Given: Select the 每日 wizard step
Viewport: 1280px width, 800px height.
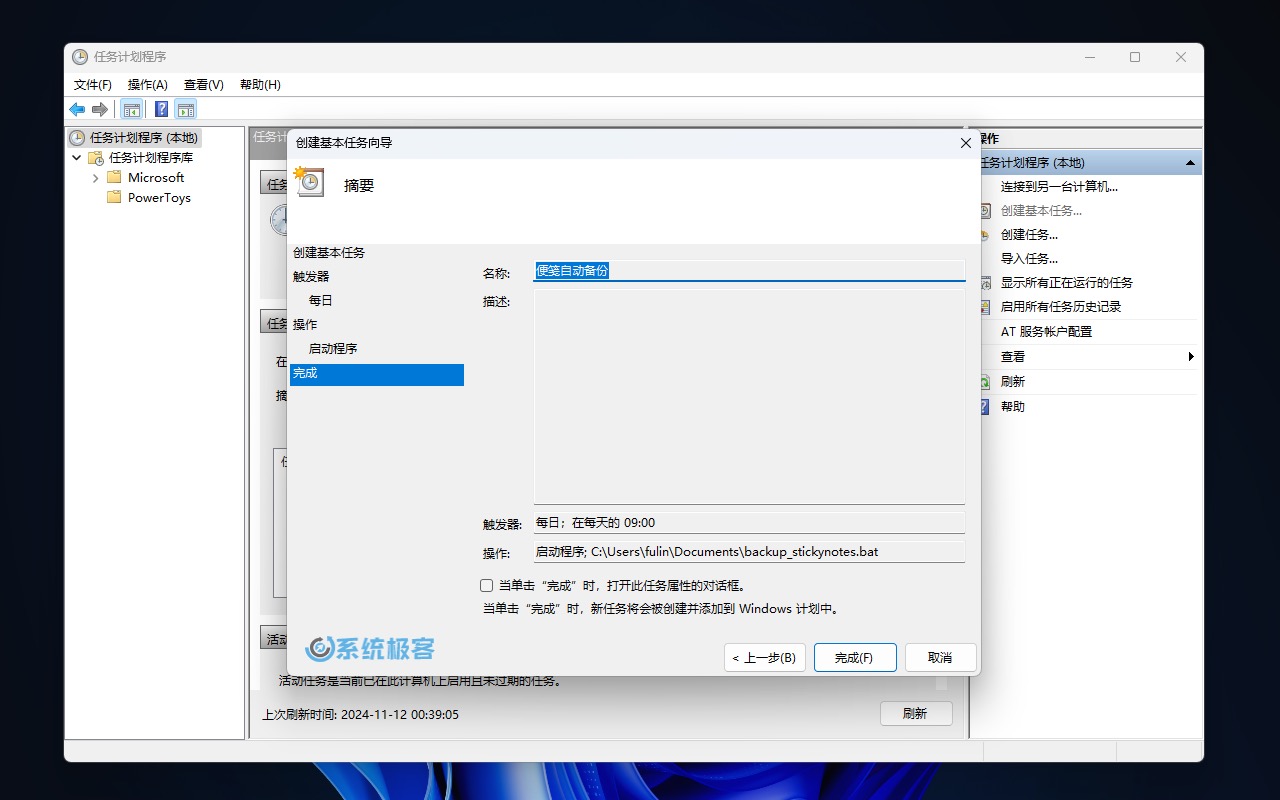Looking at the screenshot, I should (321, 301).
